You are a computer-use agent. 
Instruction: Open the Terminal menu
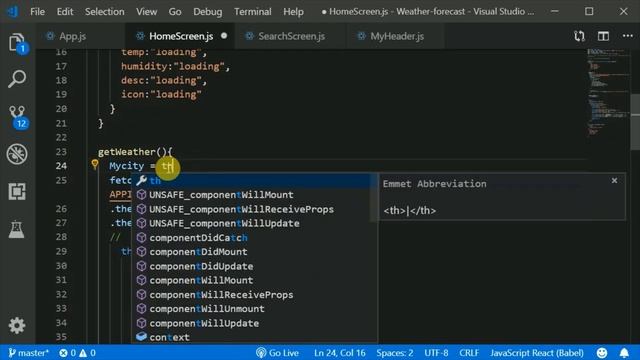(x=253, y=11)
